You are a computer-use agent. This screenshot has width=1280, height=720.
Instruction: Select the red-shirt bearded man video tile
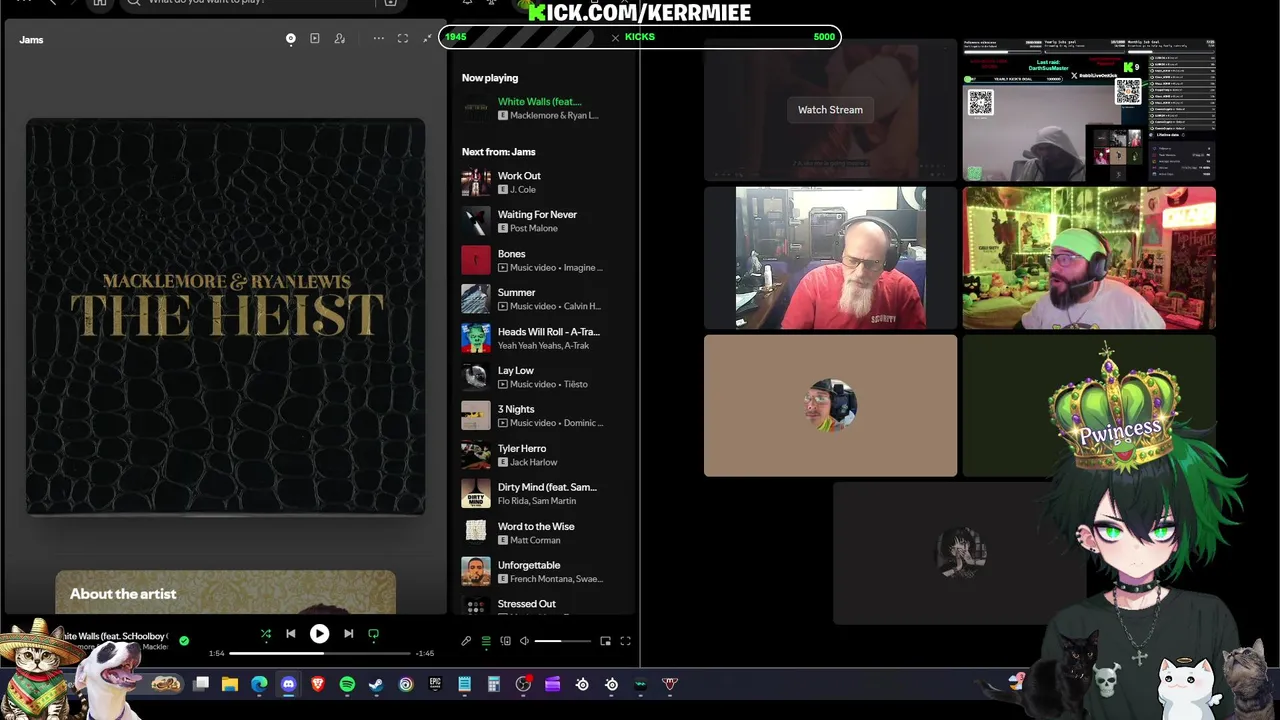click(830, 257)
